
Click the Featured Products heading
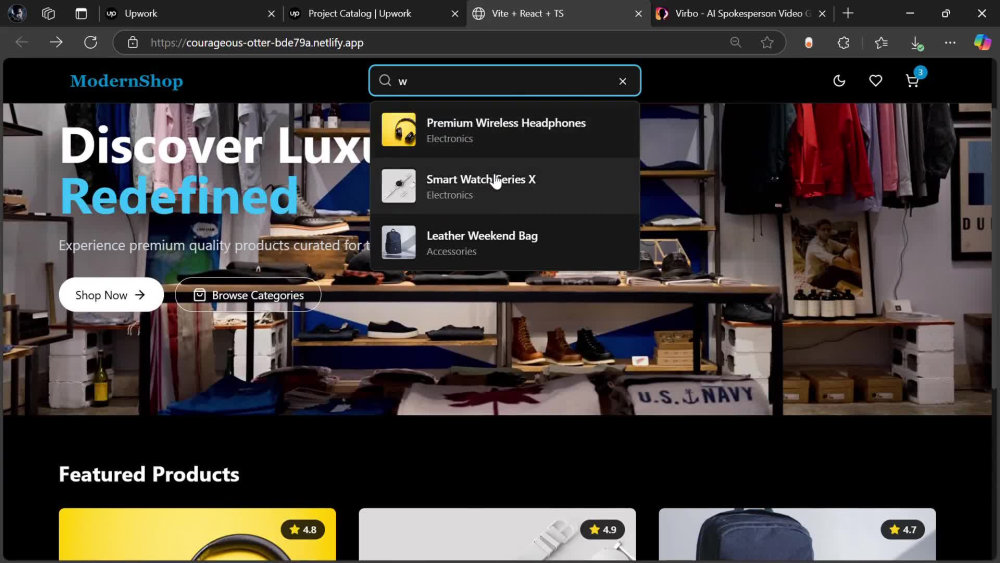[149, 474]
